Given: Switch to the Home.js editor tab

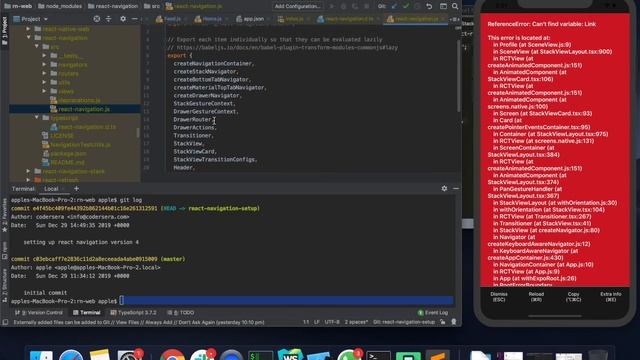Looking at the screenshot, I should click(x=209, y=19).
